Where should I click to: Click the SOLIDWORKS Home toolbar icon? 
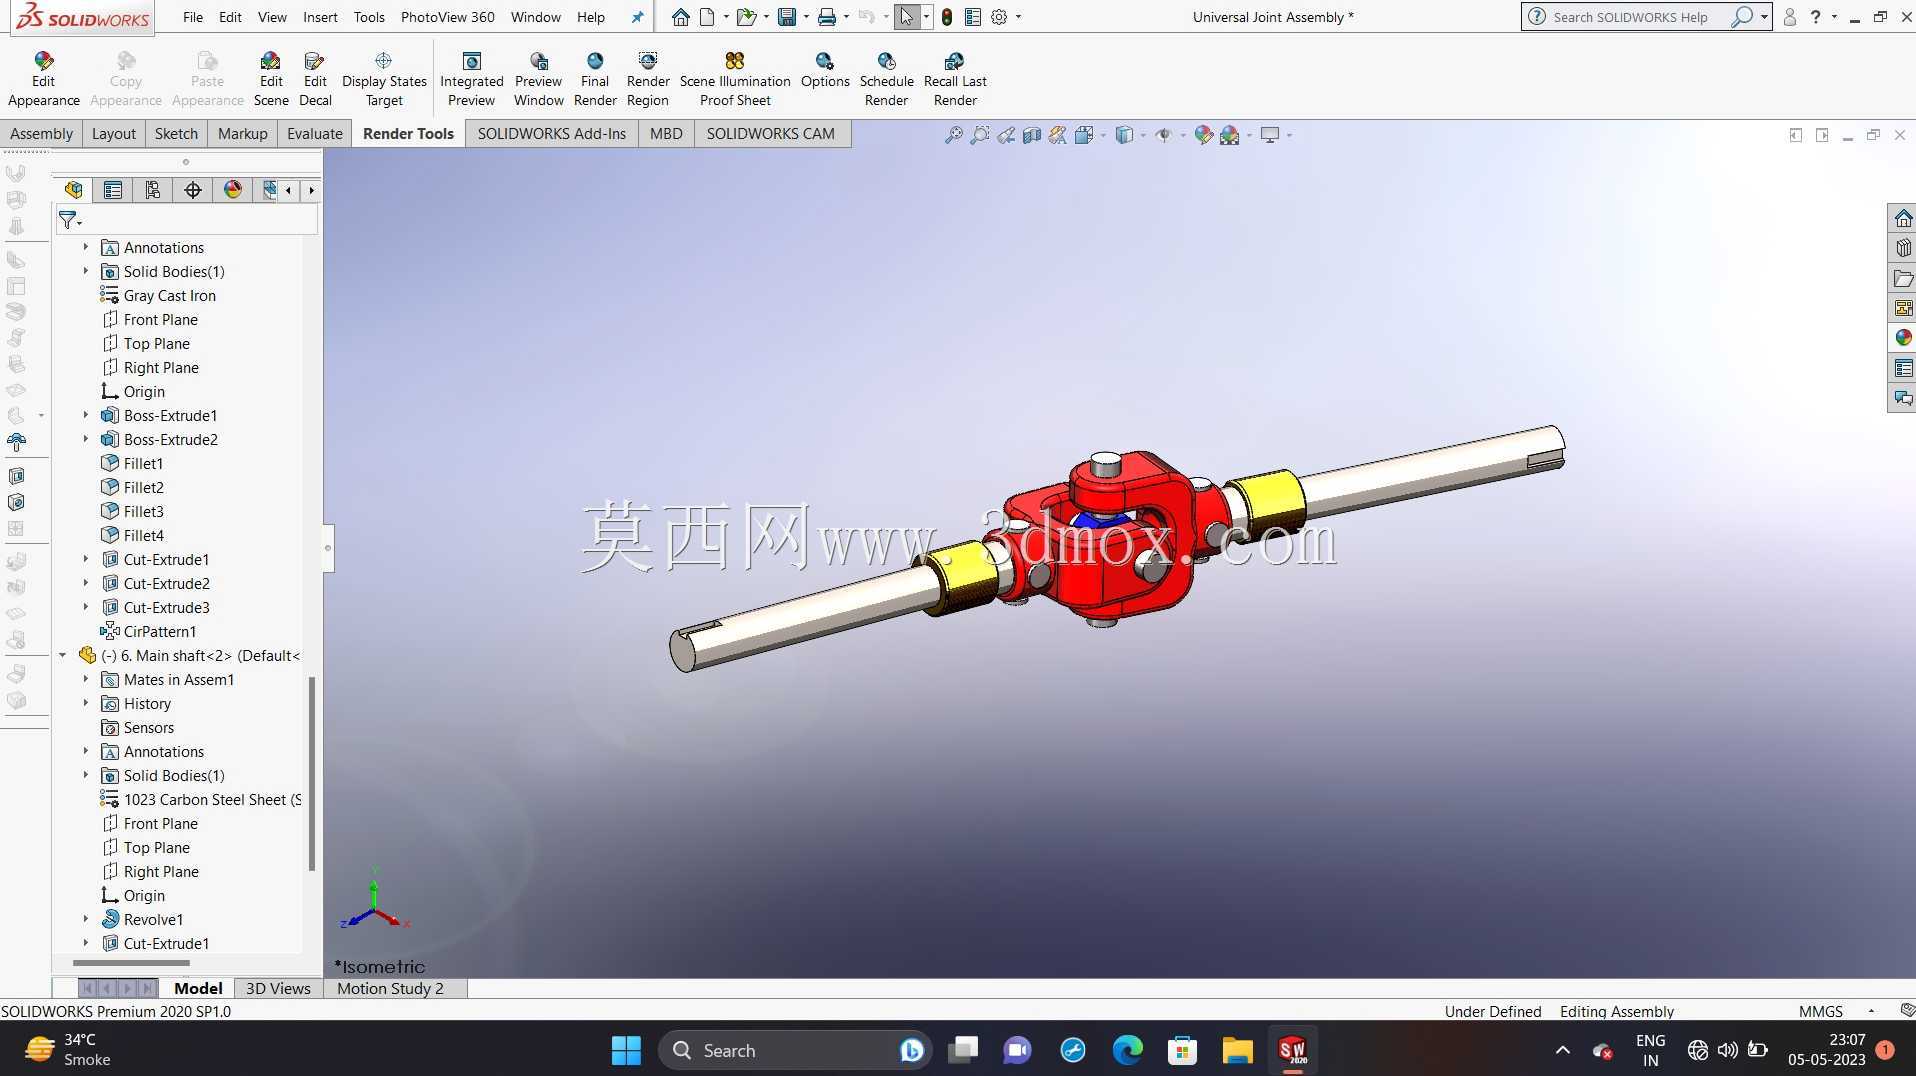pos(680,17)
